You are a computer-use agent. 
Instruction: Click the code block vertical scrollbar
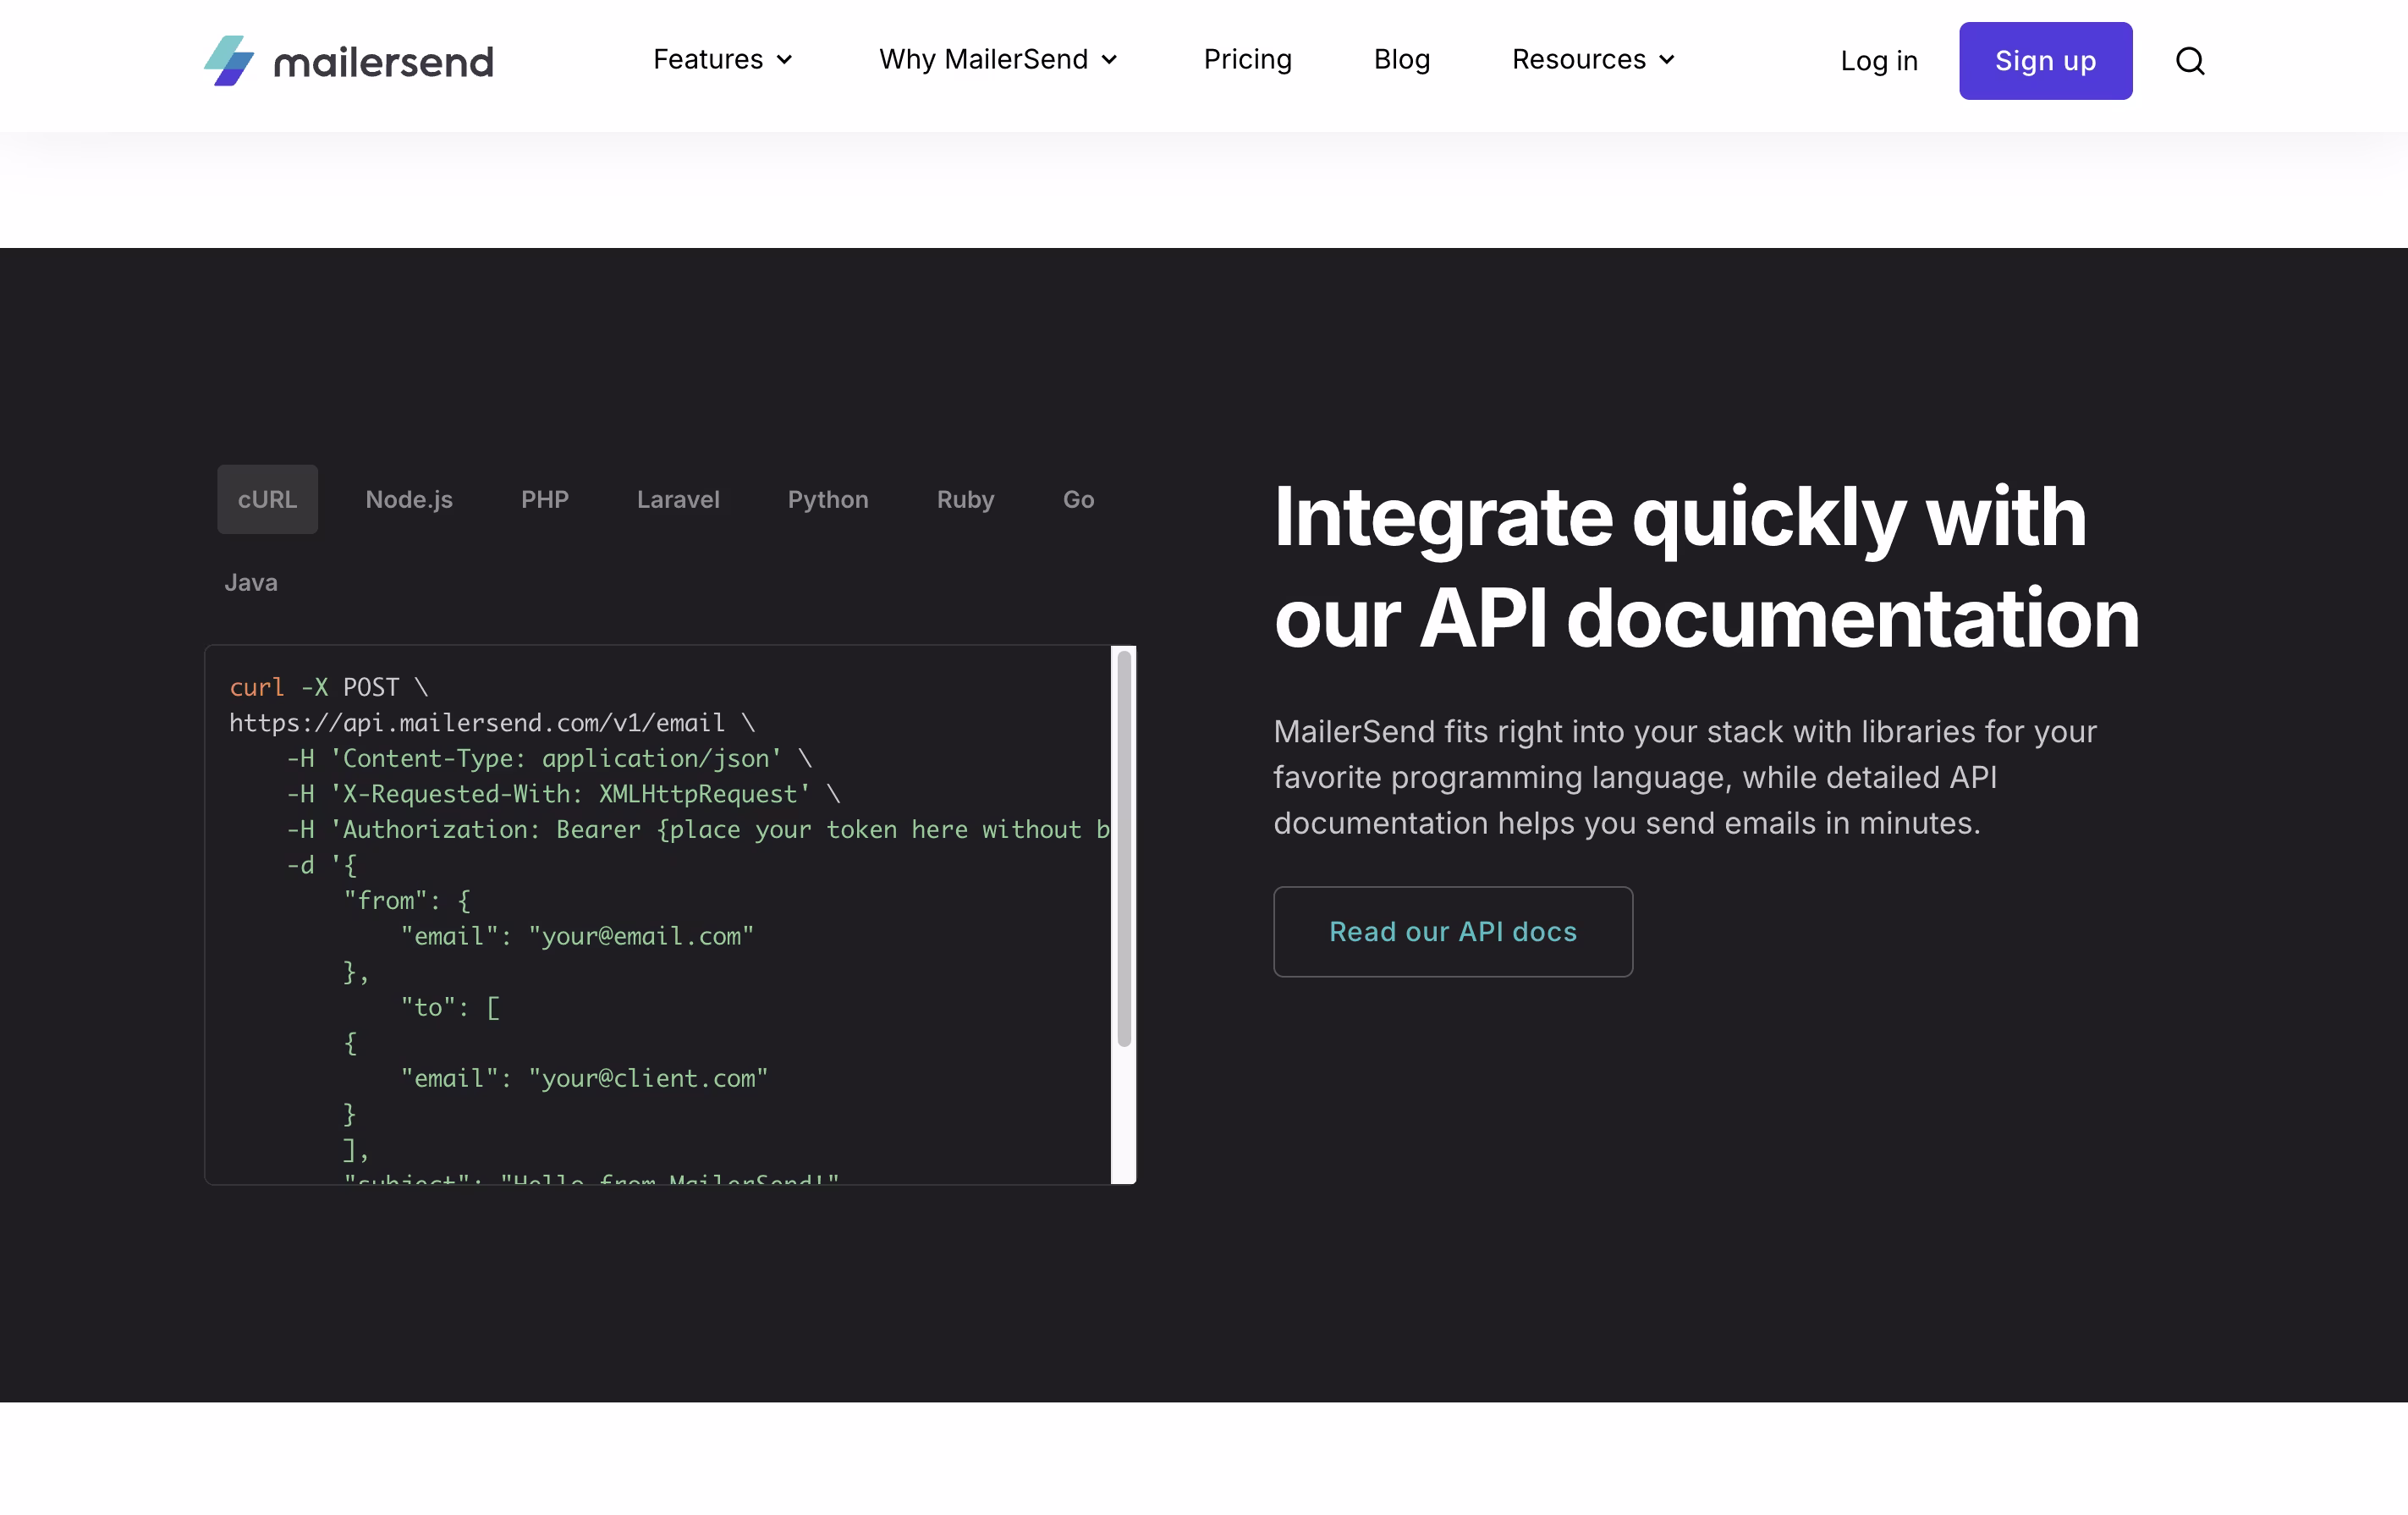[1123, 850]
